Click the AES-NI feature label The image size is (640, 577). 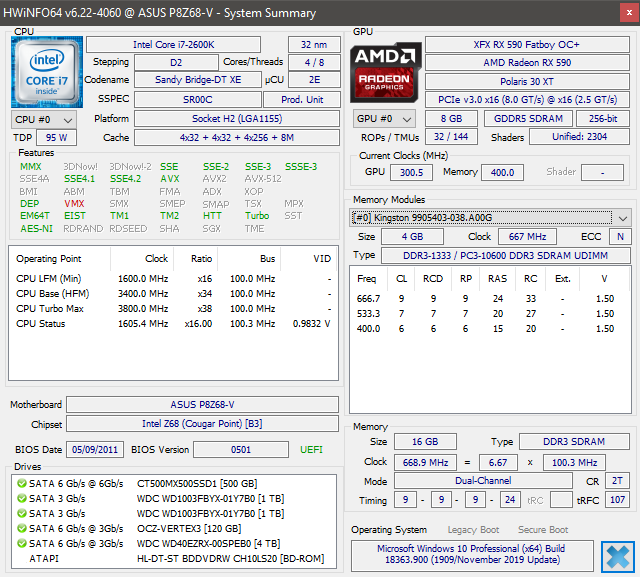pyautogui.click(x=37, y=229)
